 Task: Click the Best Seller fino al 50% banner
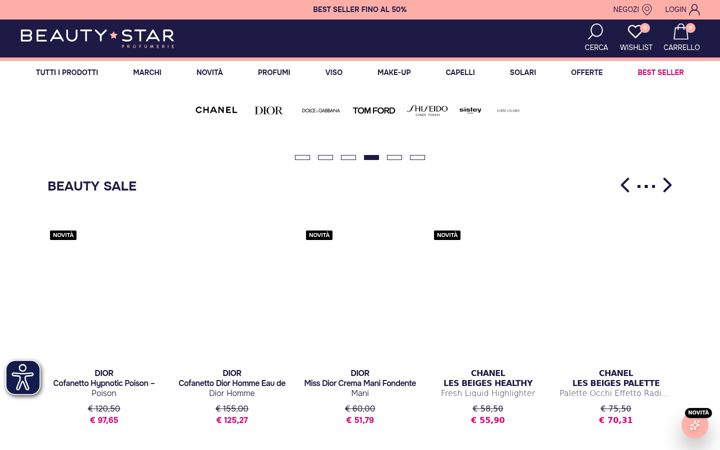[x=360, y=9]
